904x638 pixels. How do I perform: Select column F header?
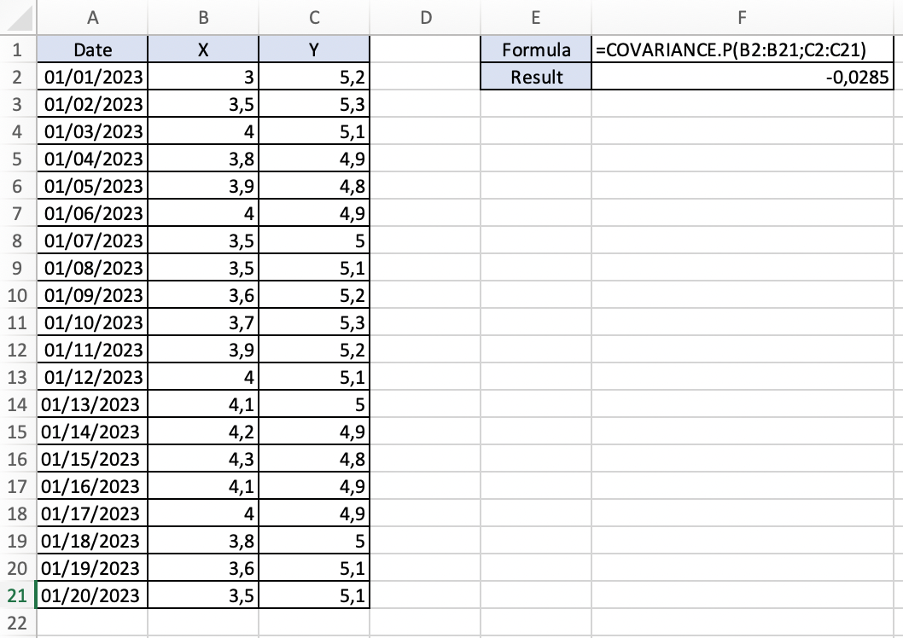[x=741, y=17]
